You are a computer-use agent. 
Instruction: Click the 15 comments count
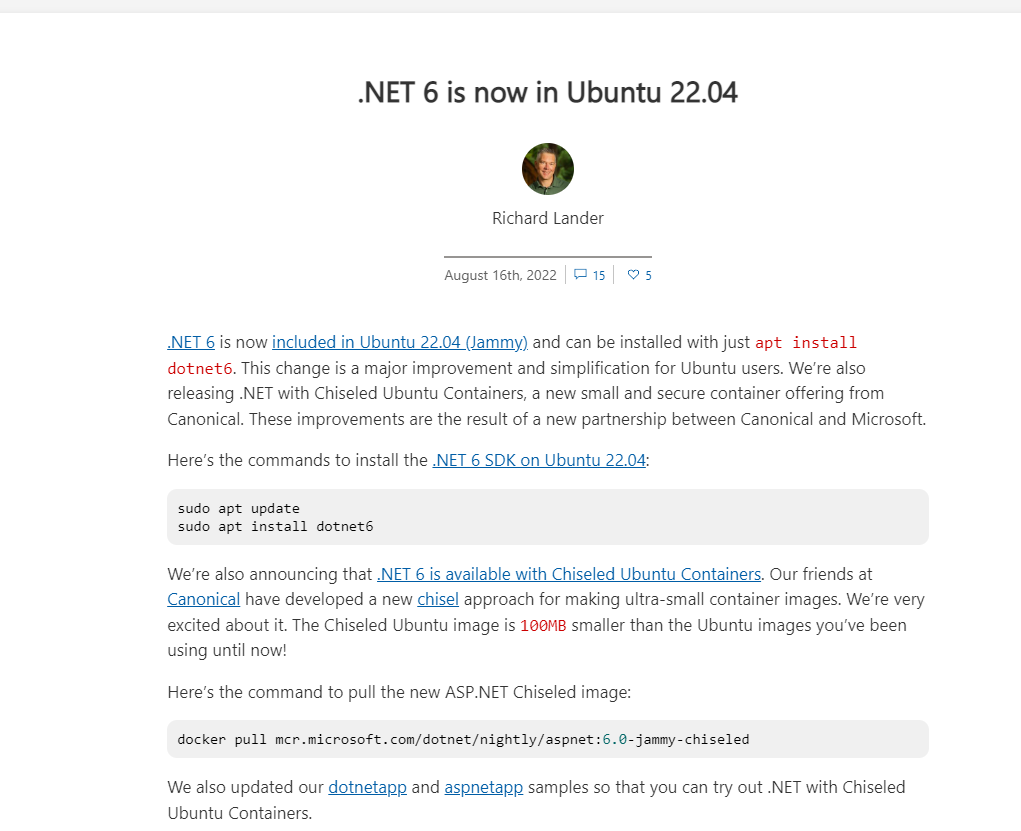coord(599,275)
